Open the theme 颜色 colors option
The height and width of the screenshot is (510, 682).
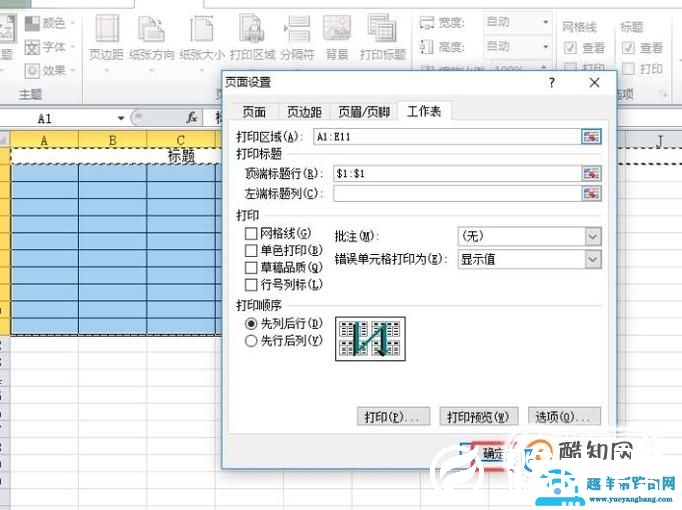click(x=49, y=23)
